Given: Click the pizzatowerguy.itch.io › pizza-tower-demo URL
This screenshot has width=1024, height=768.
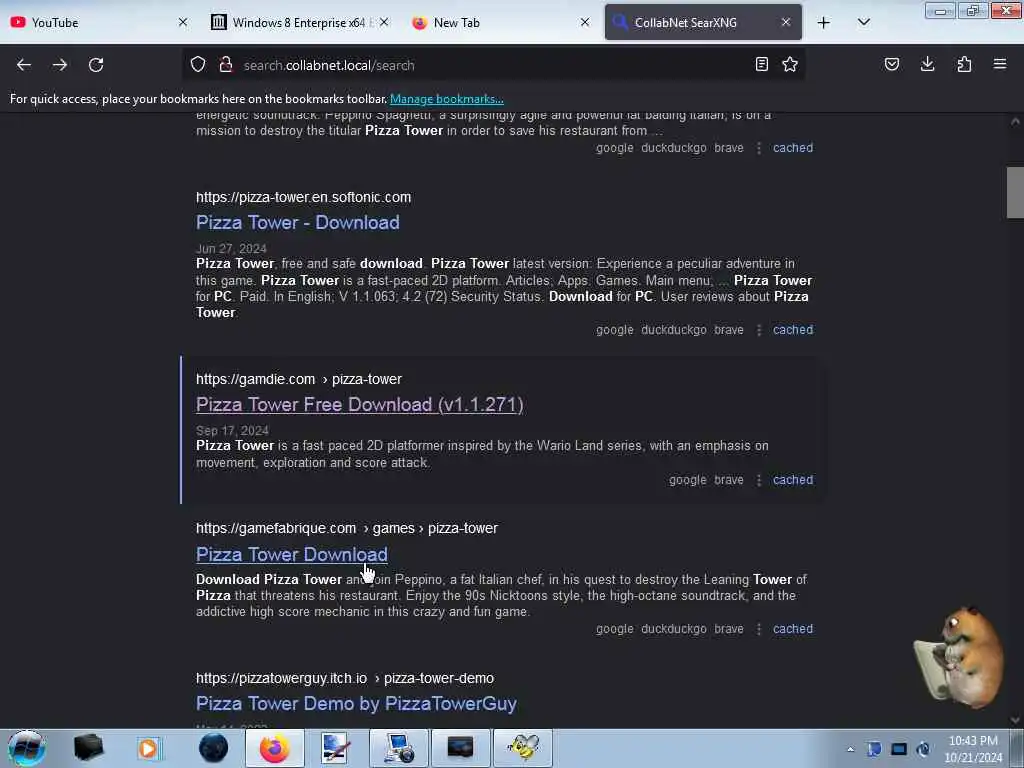Looking at the screenshot, I should (x=345, y=679).
